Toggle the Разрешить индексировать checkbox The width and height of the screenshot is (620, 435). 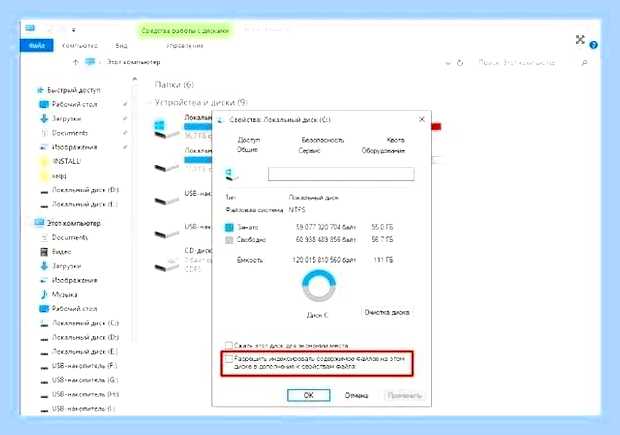coord(229,359)
